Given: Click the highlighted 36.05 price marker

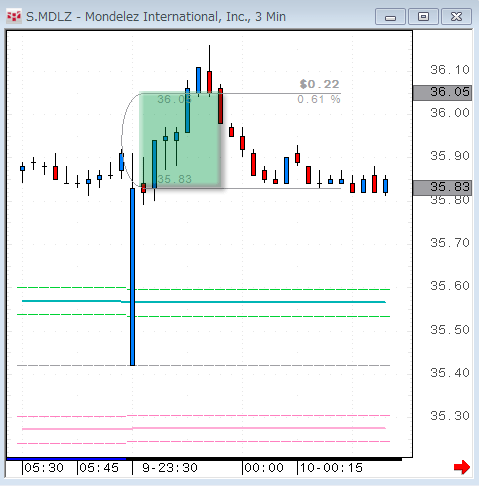Looking at the screenshot, I should pyautogui.click(x=442, y=92).
